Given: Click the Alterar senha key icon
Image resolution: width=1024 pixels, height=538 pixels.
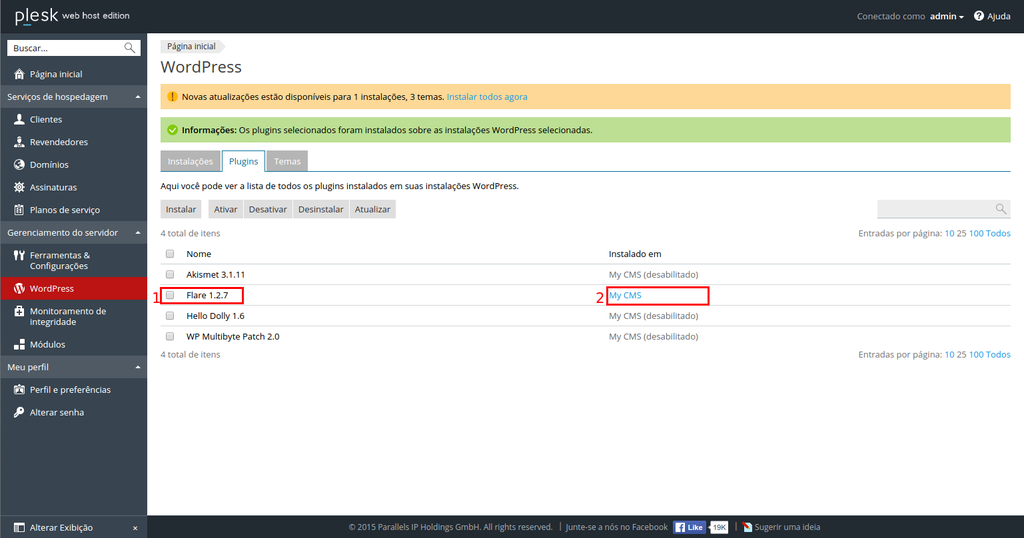Looking at the screenshot, I should pos(19,412).
